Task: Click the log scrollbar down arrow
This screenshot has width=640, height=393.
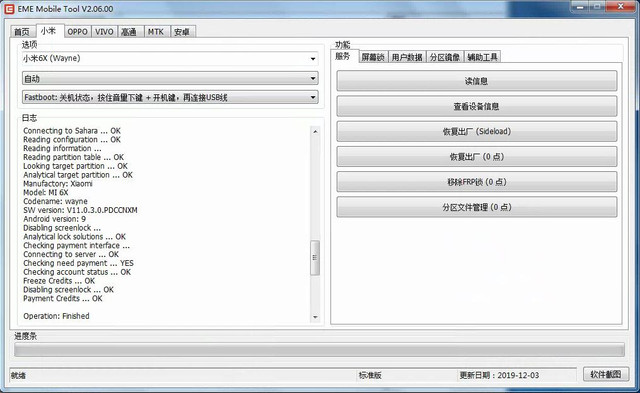Action: click(315, 317)
